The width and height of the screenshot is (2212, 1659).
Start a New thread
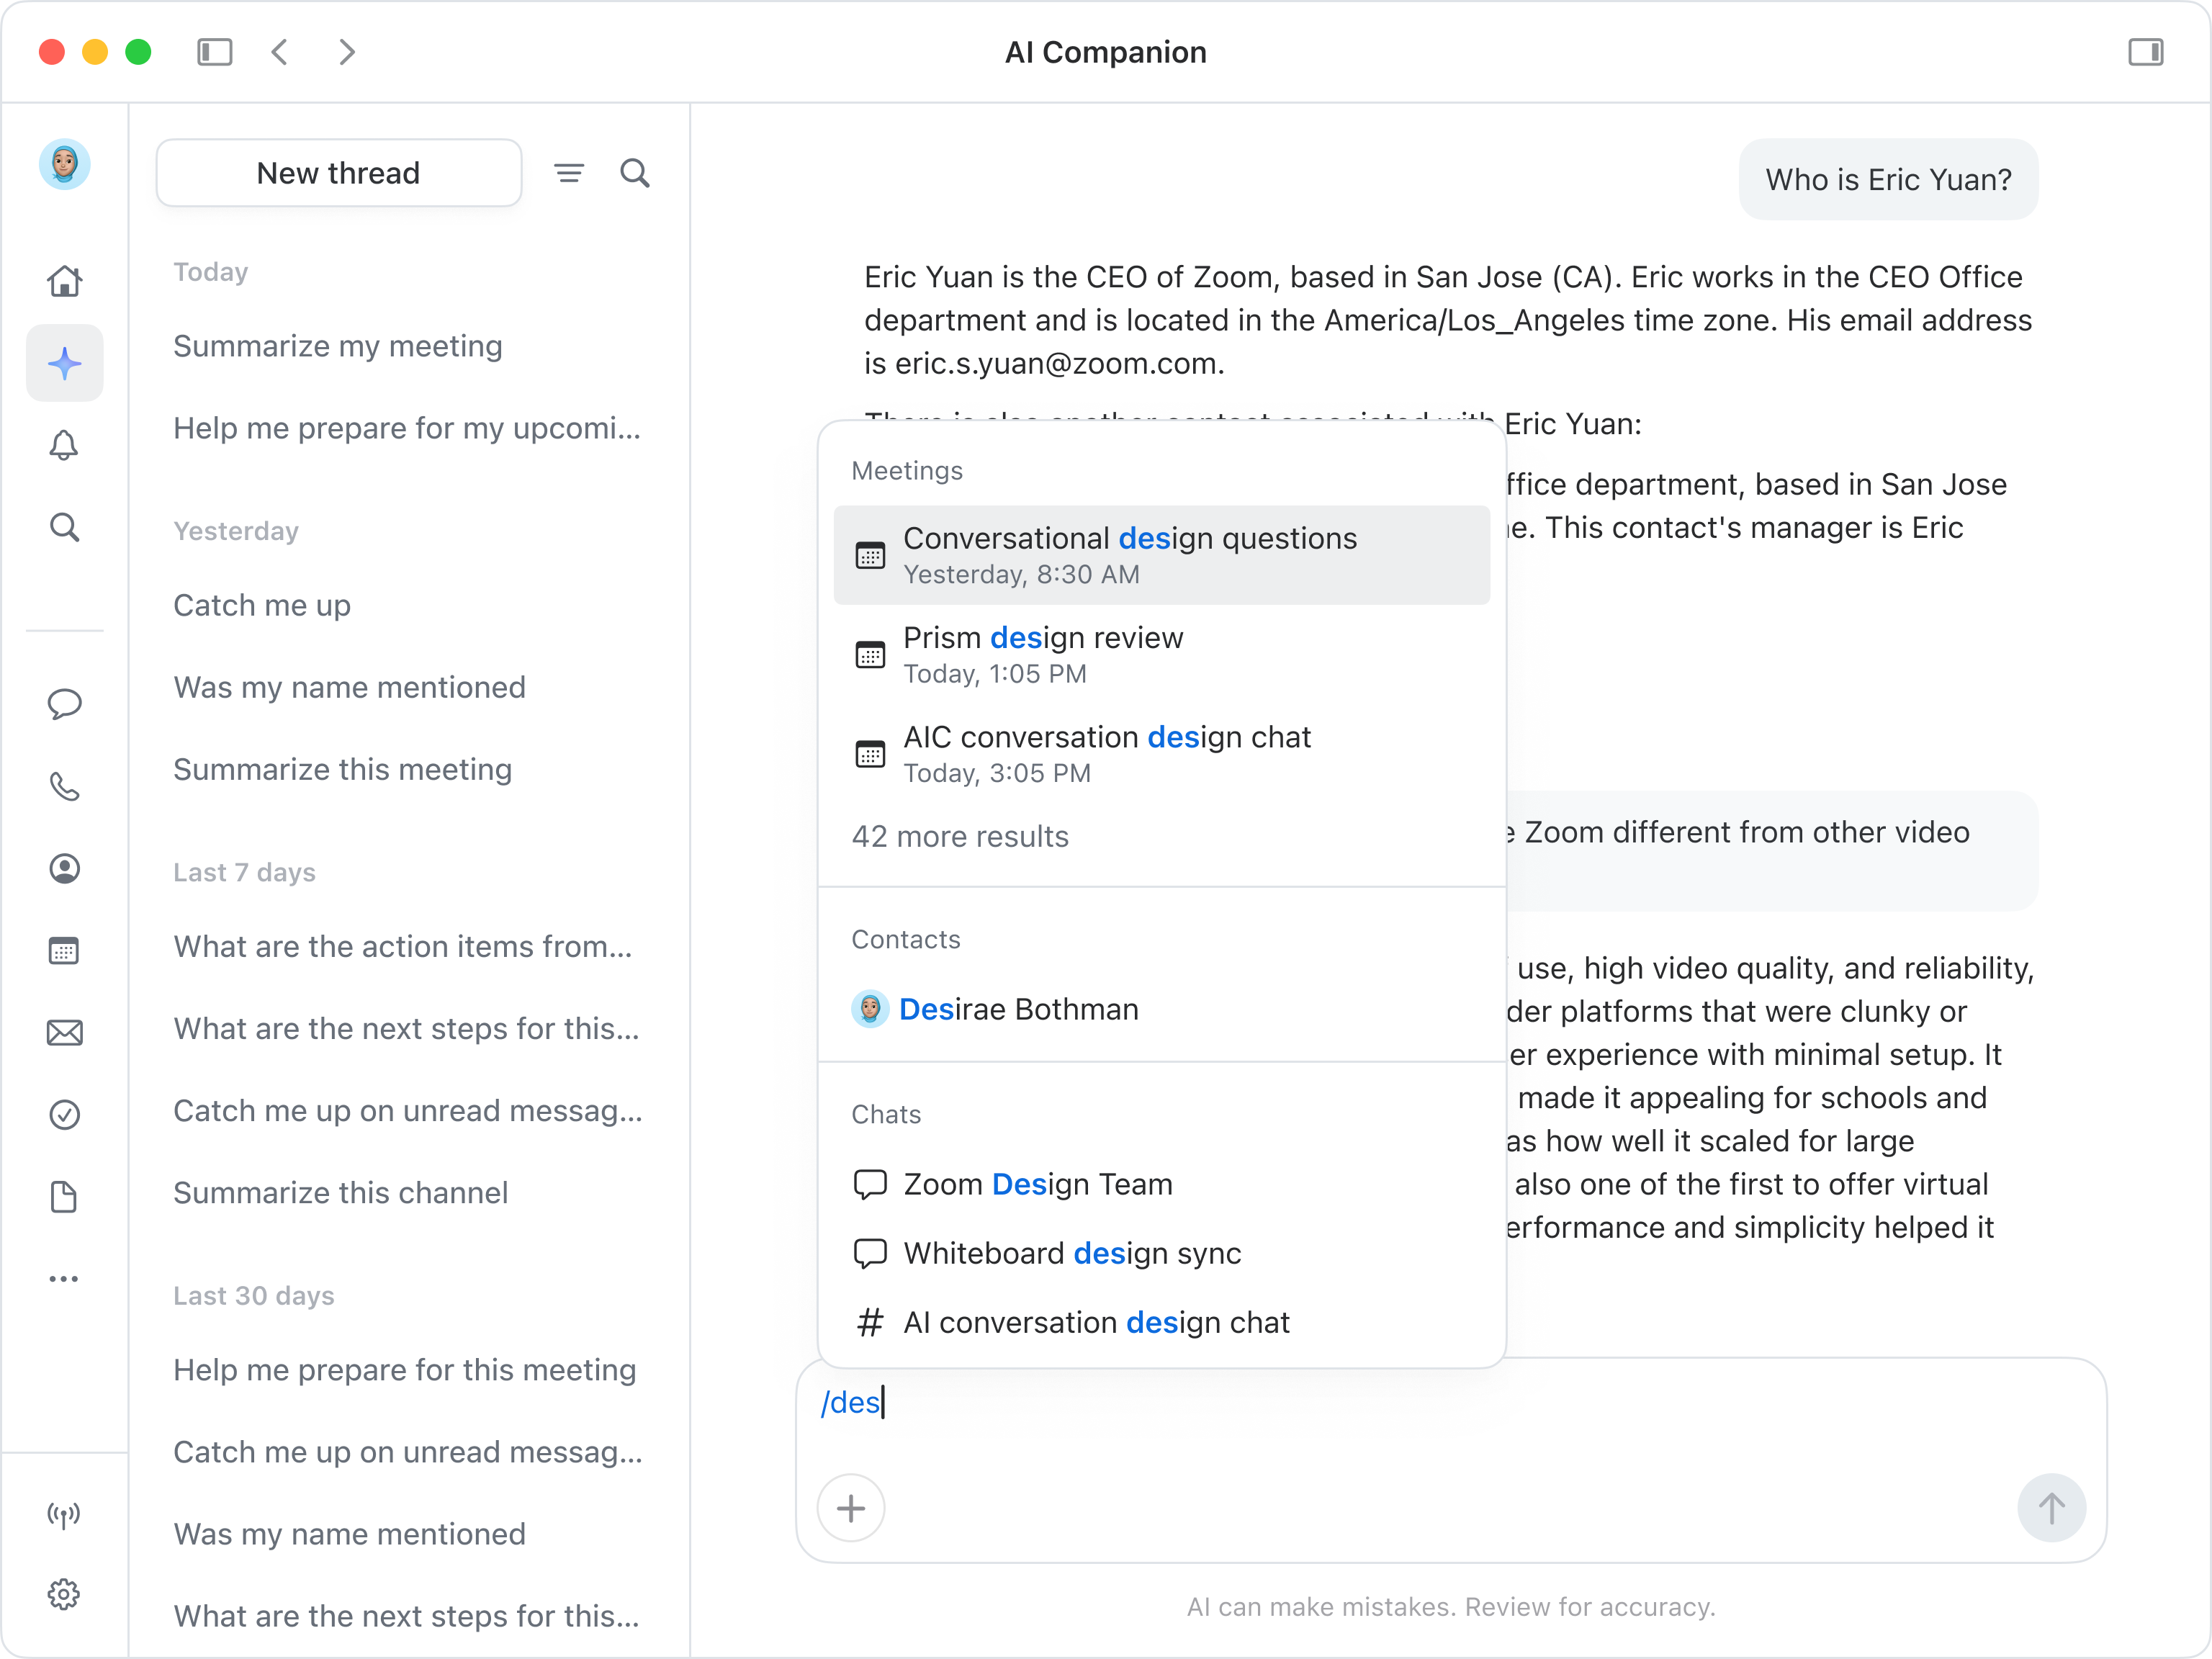(x=338, y=172)
